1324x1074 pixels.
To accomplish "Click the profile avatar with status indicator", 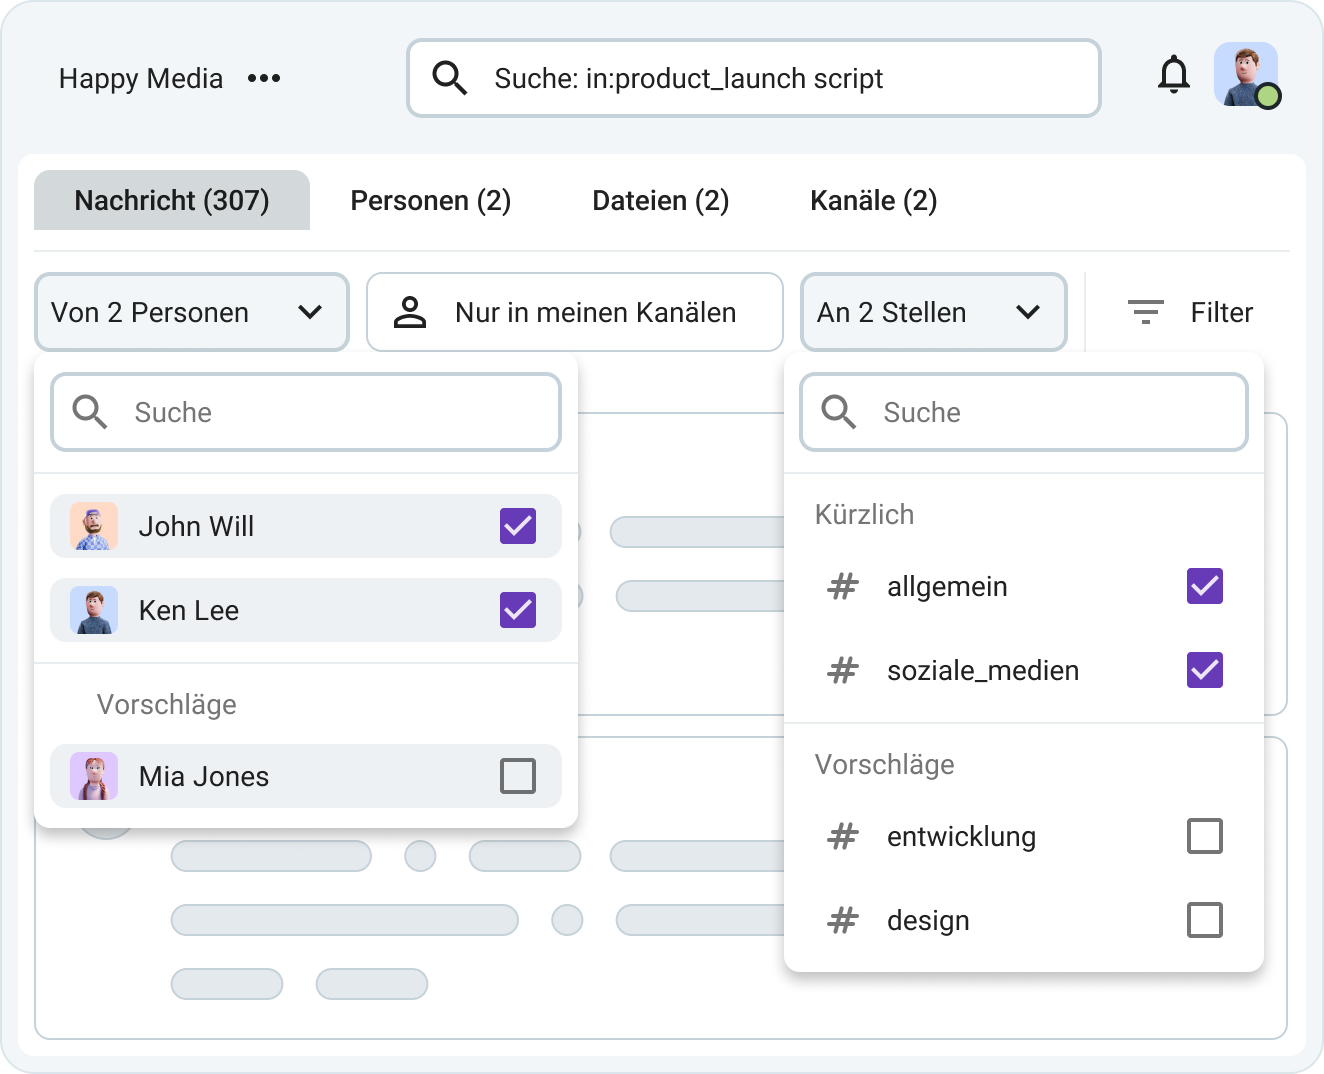I will click(x=1246, y=74).
